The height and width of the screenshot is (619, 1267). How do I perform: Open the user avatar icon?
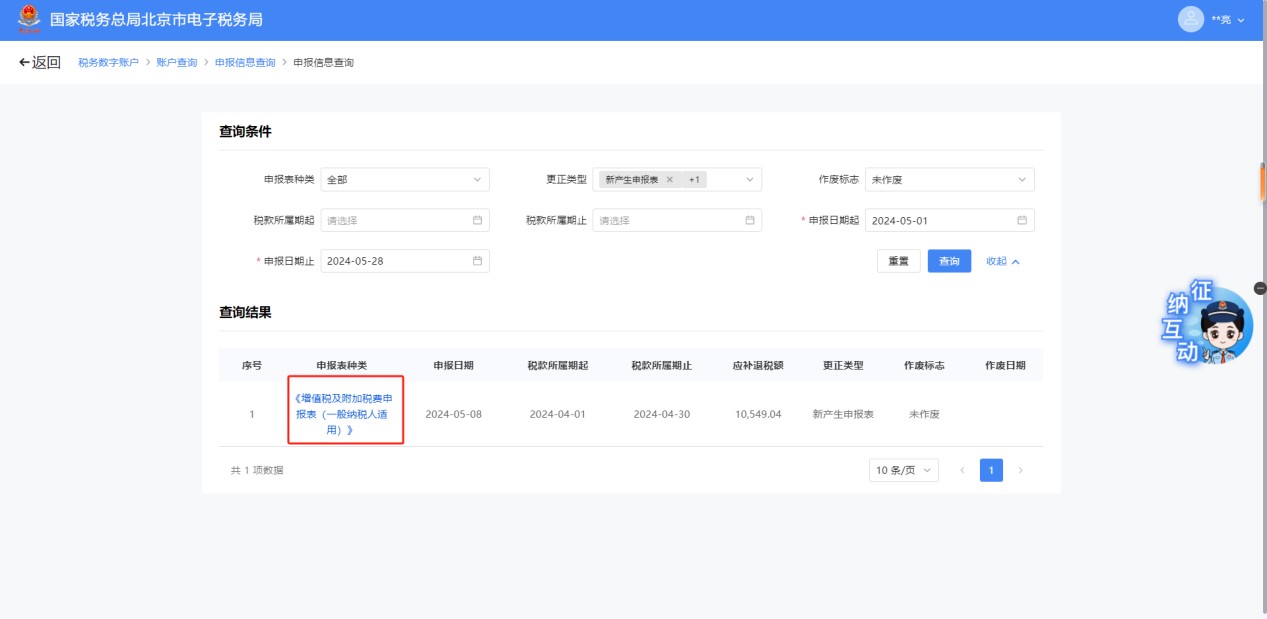1190,19
